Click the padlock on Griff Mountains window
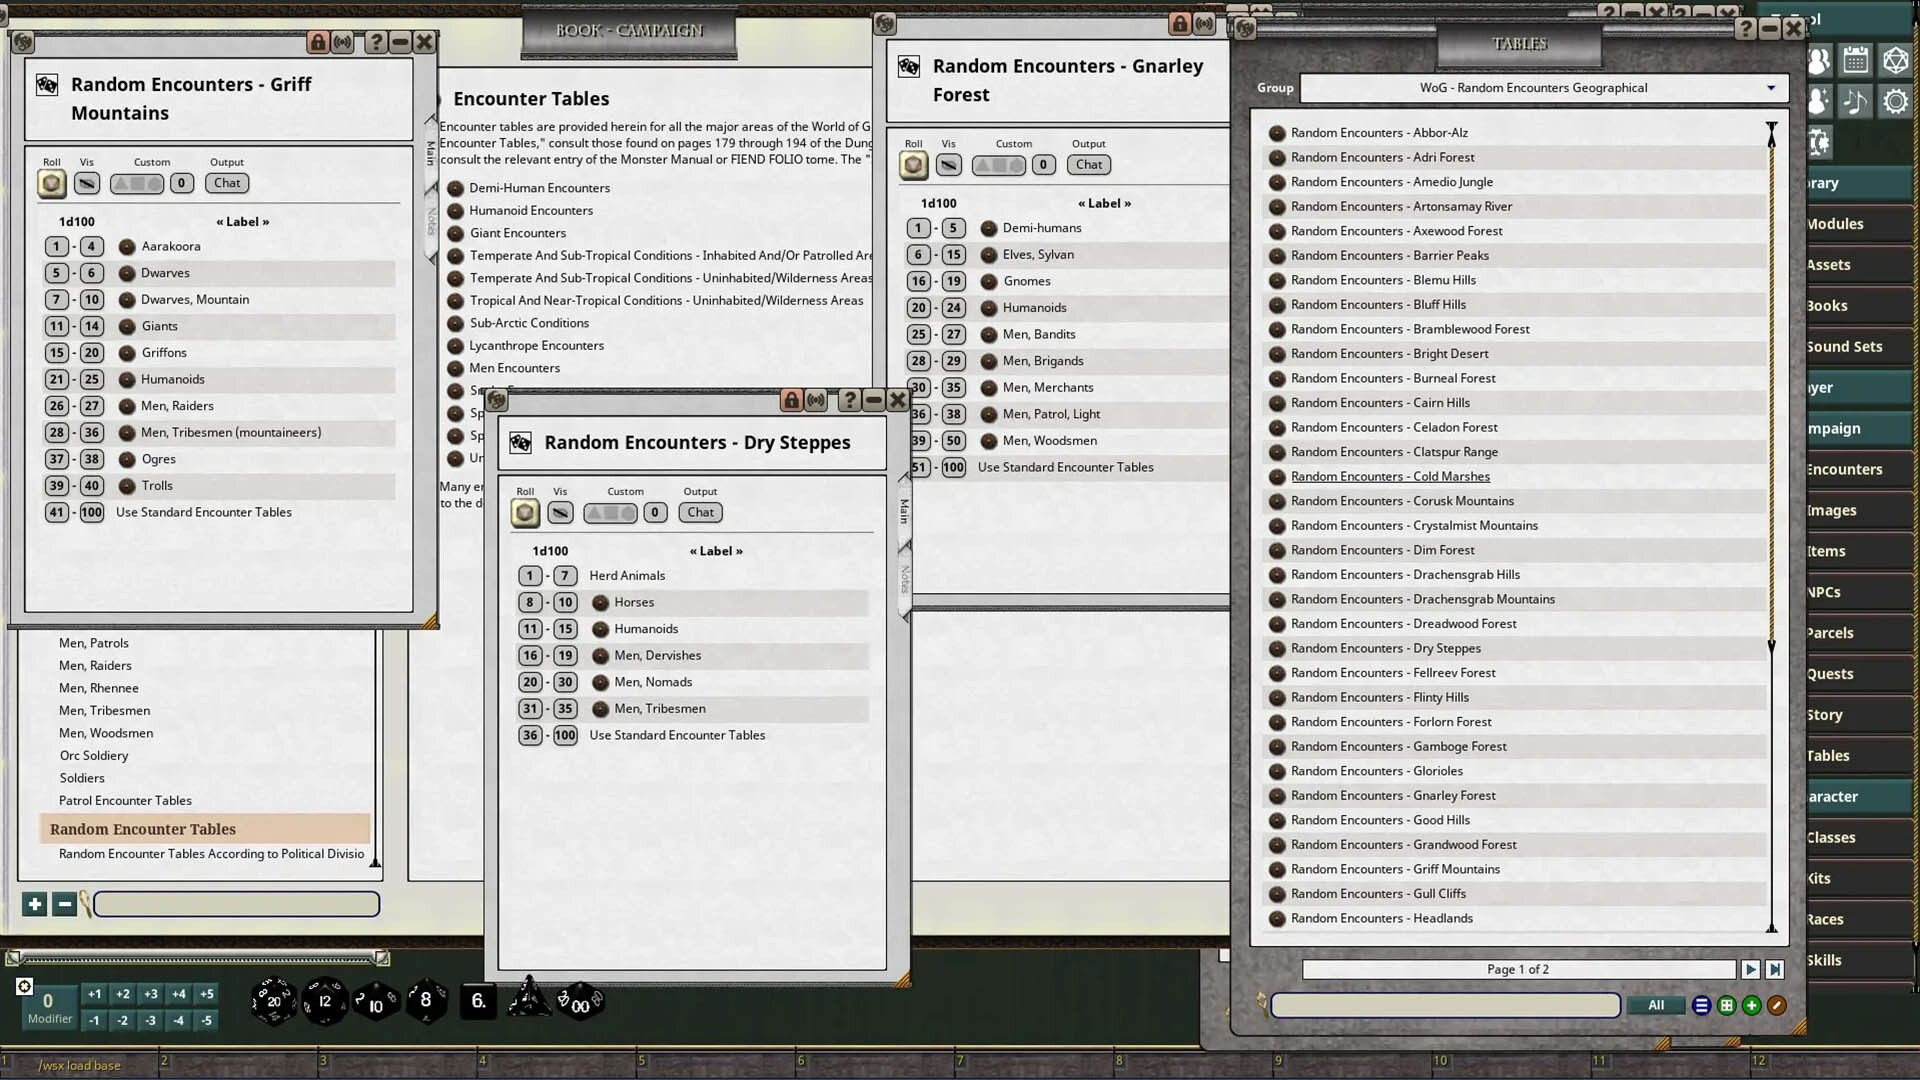1920x1080 pixels. click(318, 42)
